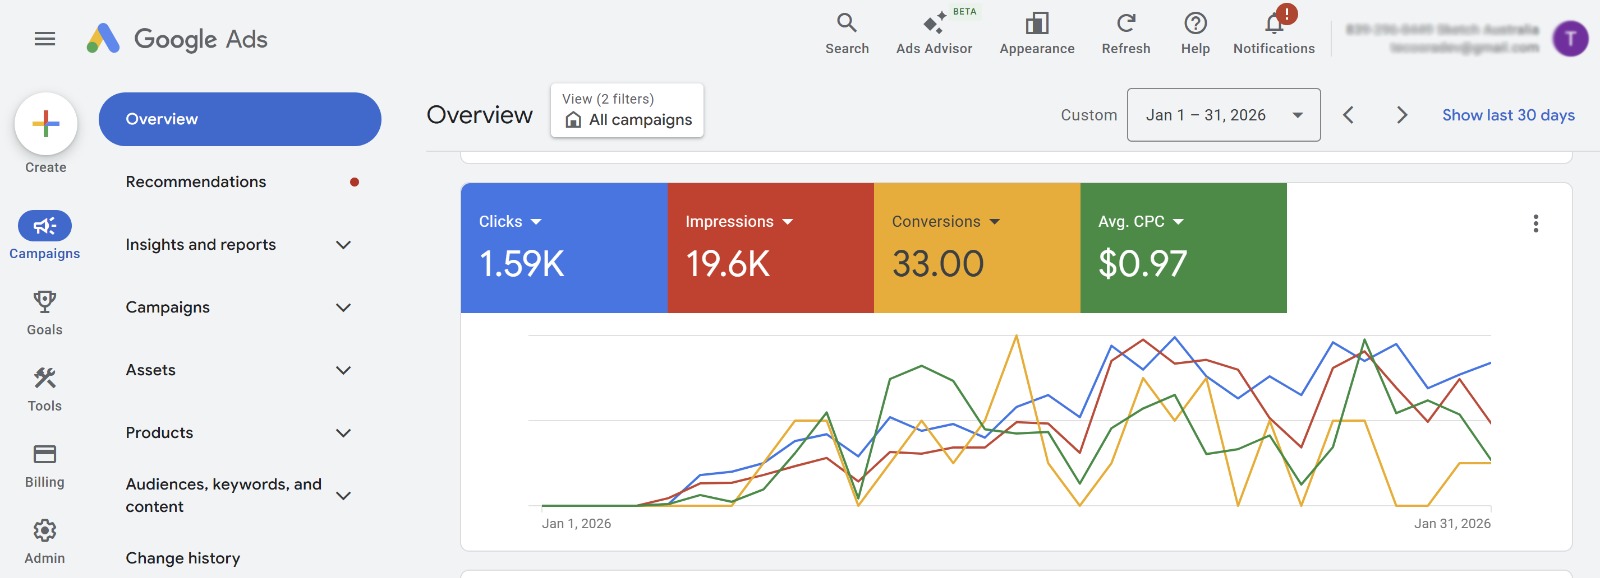Open the Help menu

coord(1195,24)
